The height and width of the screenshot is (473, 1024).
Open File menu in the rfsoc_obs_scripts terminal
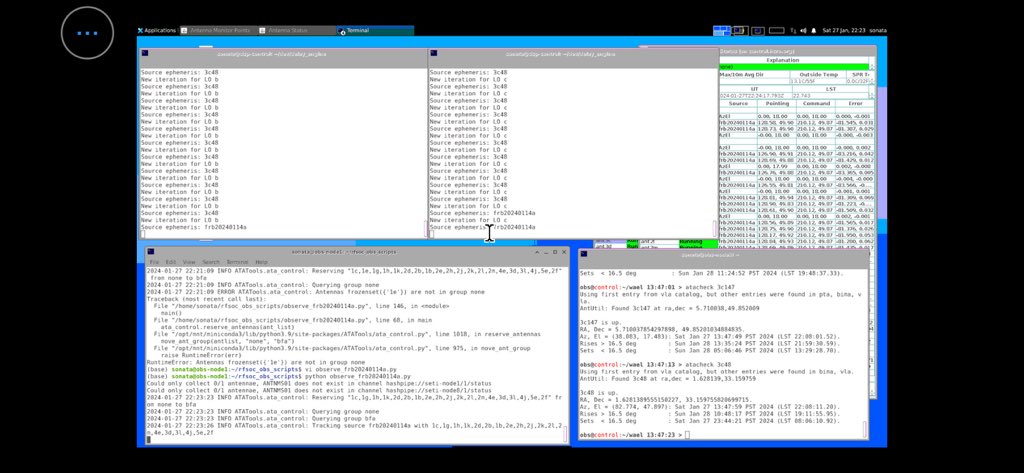pos(154,262)
